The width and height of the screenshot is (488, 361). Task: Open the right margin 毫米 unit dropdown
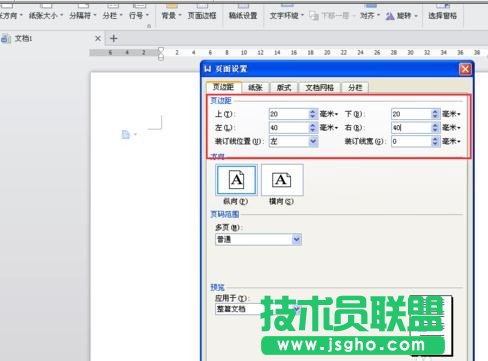(451, 128)
